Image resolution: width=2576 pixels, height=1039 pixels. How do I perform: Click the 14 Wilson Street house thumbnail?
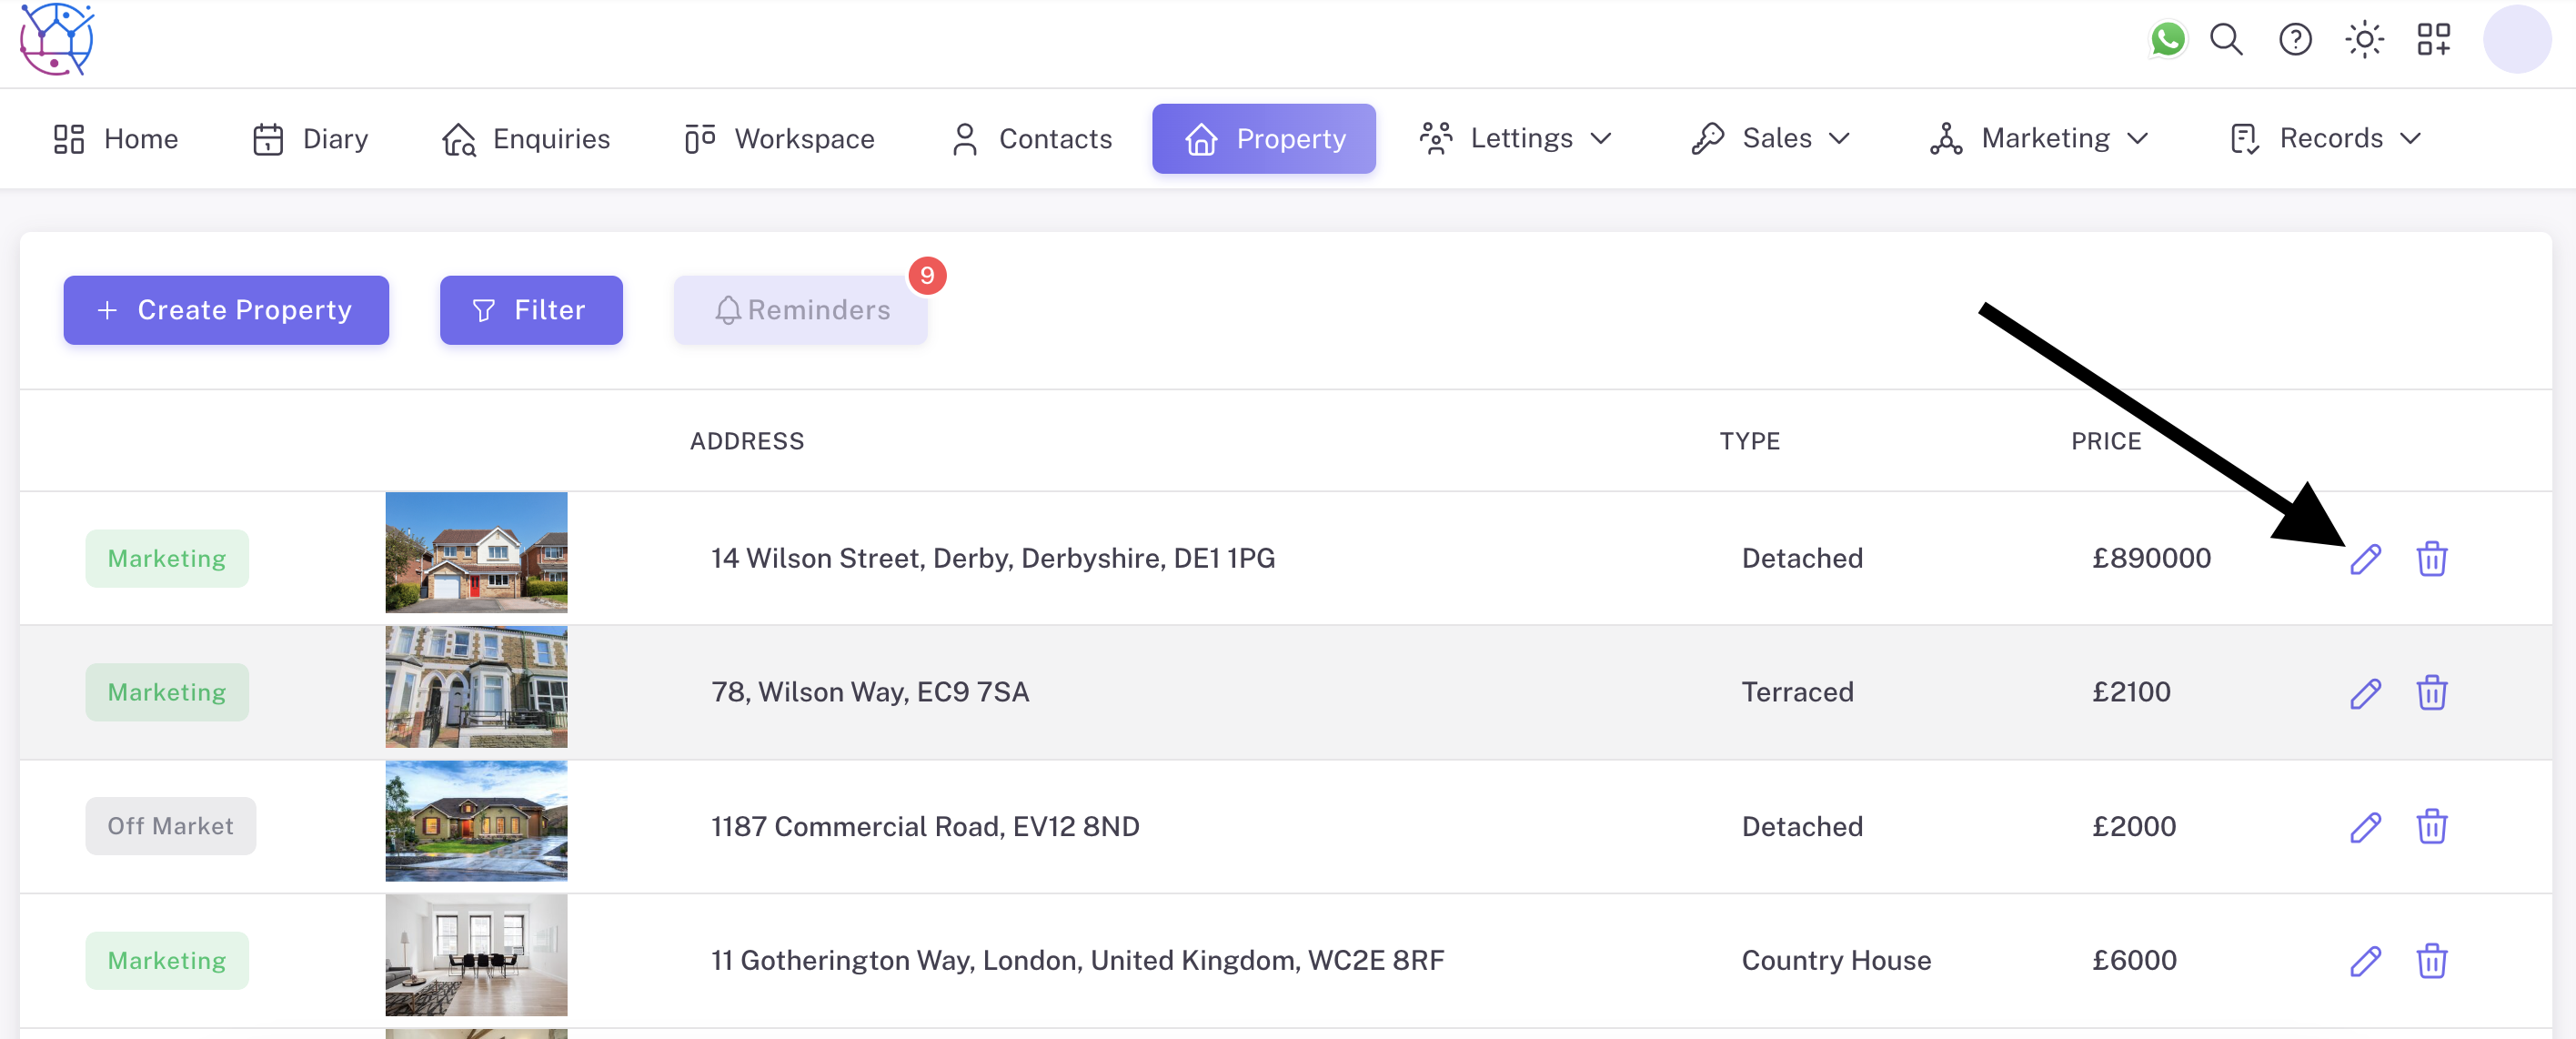pos(476,552)
